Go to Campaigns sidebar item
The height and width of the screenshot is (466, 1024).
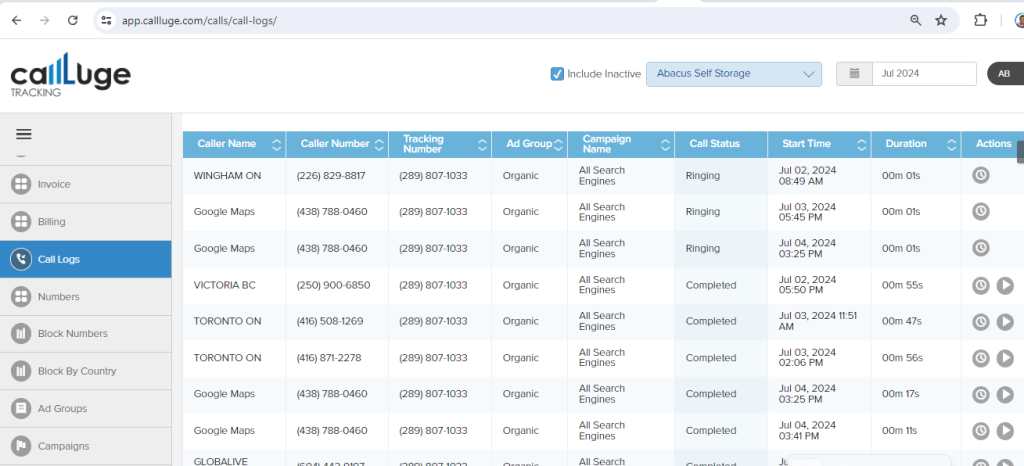[63, 446]
